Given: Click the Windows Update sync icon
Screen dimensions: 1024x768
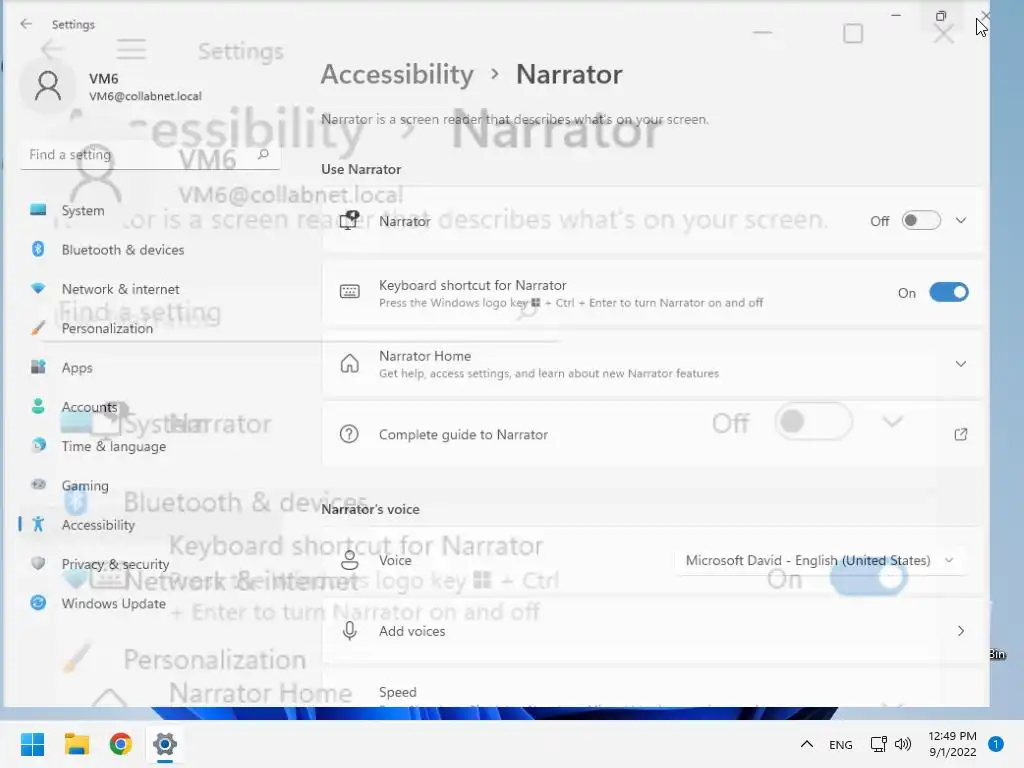Looking at the screenshot, I should point(39,602).
